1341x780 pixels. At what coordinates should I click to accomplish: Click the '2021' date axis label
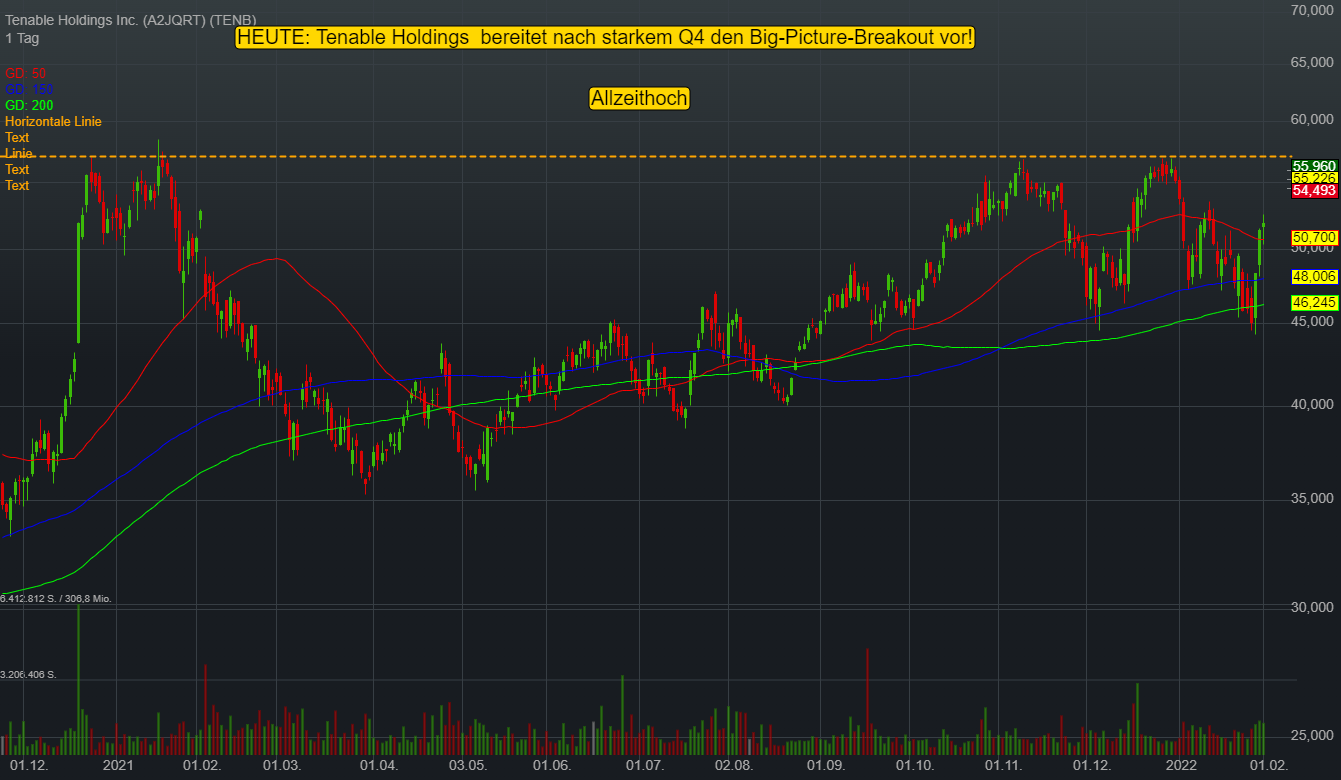pos(118,766)
